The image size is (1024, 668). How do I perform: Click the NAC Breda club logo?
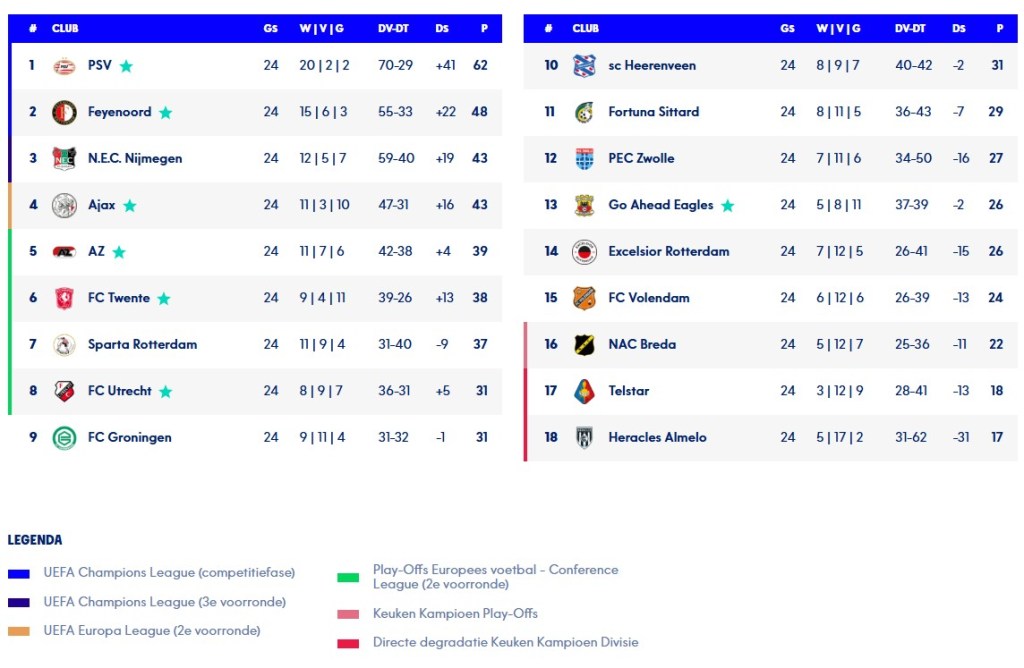point(584,344)
